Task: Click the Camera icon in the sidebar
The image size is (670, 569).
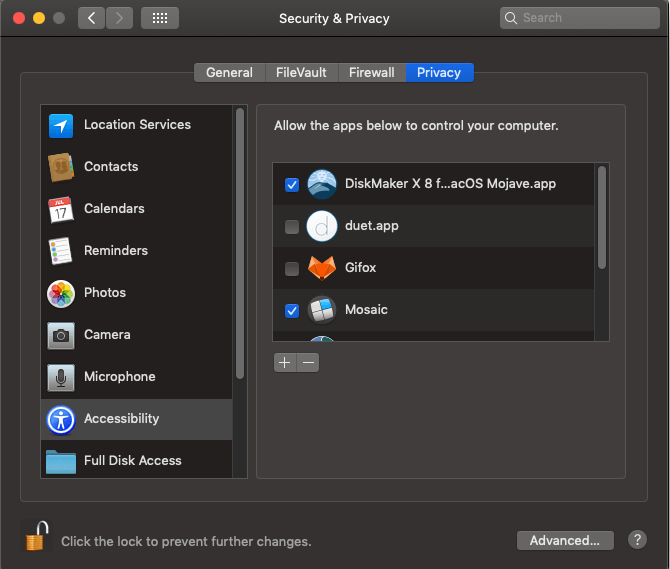Action: [61, 336]
